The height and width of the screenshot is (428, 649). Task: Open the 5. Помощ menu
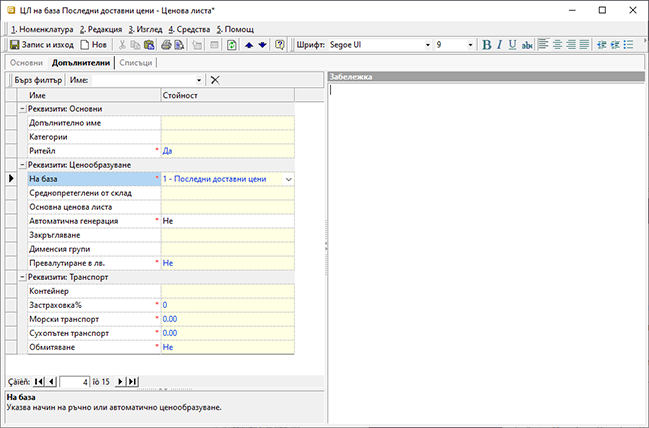[x=235, y=29]
